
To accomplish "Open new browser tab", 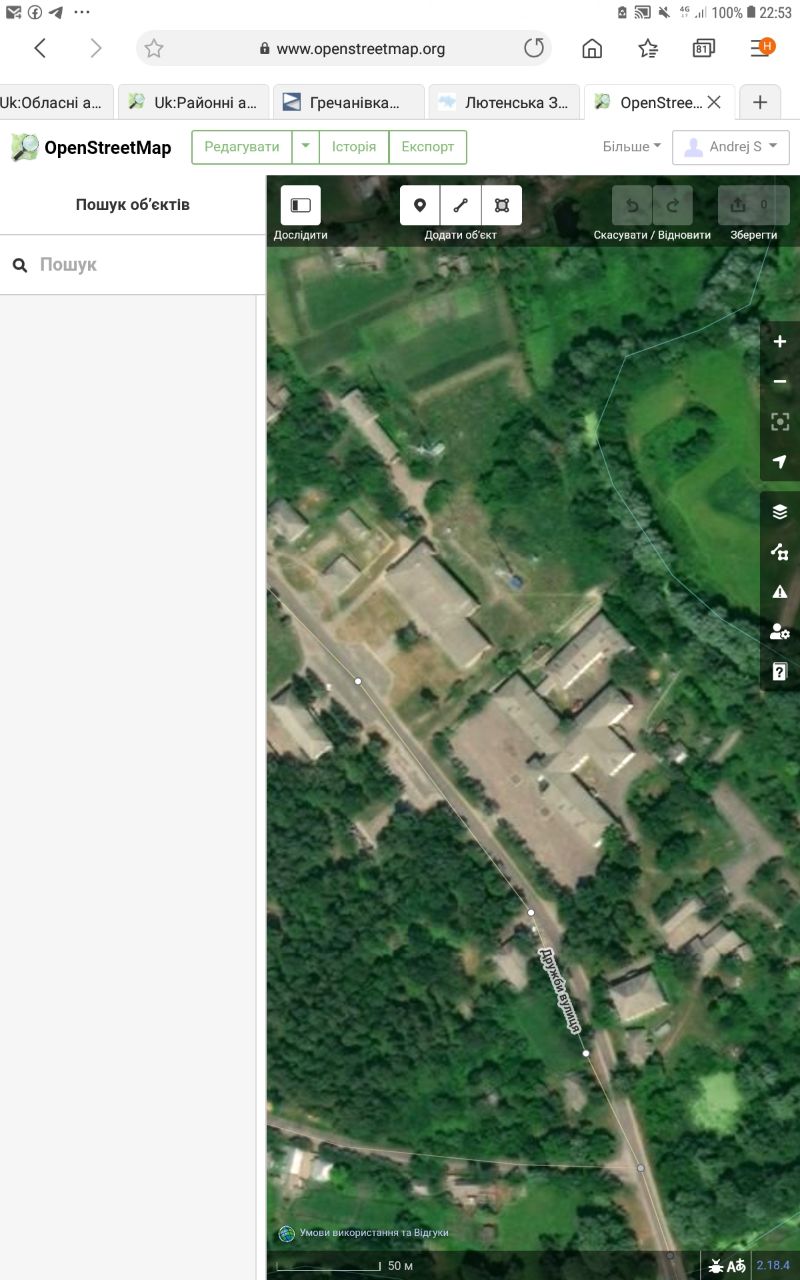I will click(760, 102).
